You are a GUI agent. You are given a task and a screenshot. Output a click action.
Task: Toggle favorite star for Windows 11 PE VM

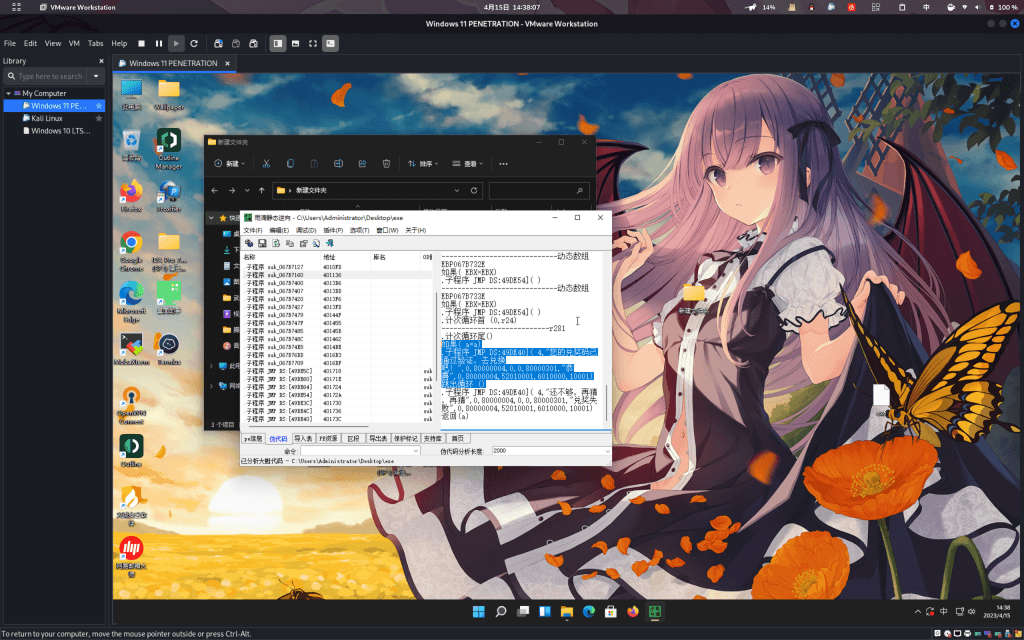(99, 106)
